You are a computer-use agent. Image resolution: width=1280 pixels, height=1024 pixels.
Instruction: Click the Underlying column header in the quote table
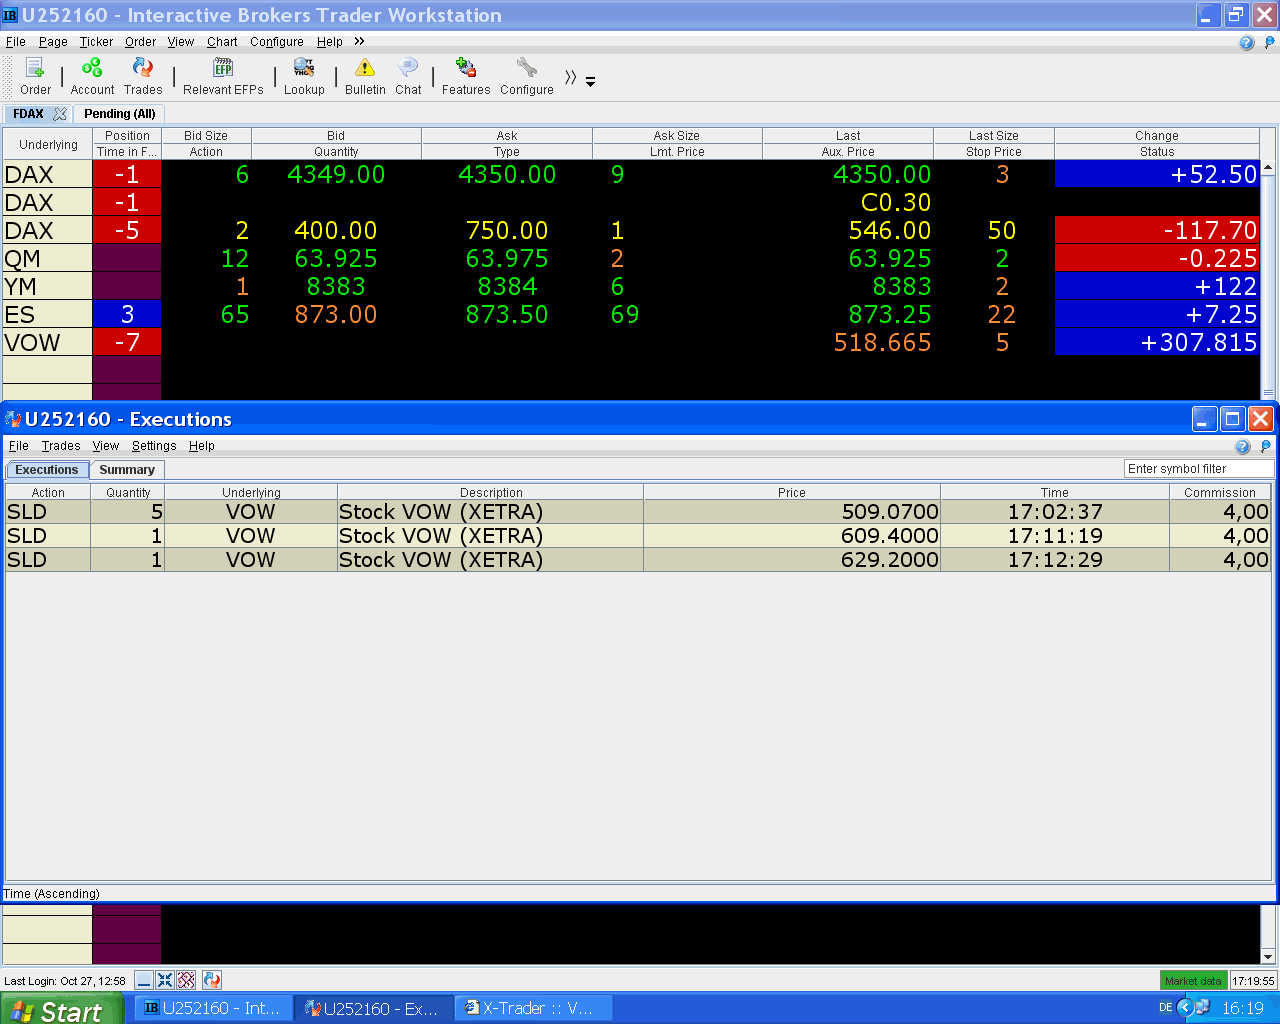pyautogui.click(x=48, y=144)
